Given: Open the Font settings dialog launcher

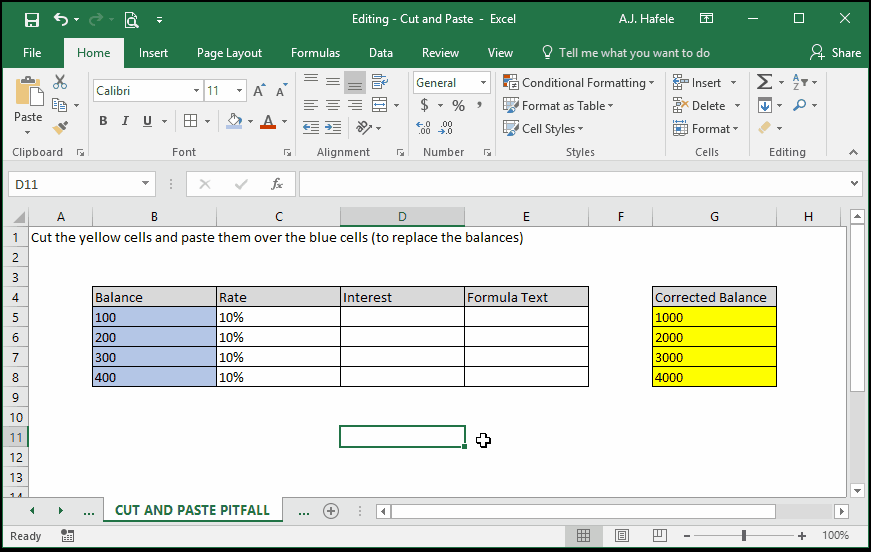Looking at the screenshot, I should point(287,153).
